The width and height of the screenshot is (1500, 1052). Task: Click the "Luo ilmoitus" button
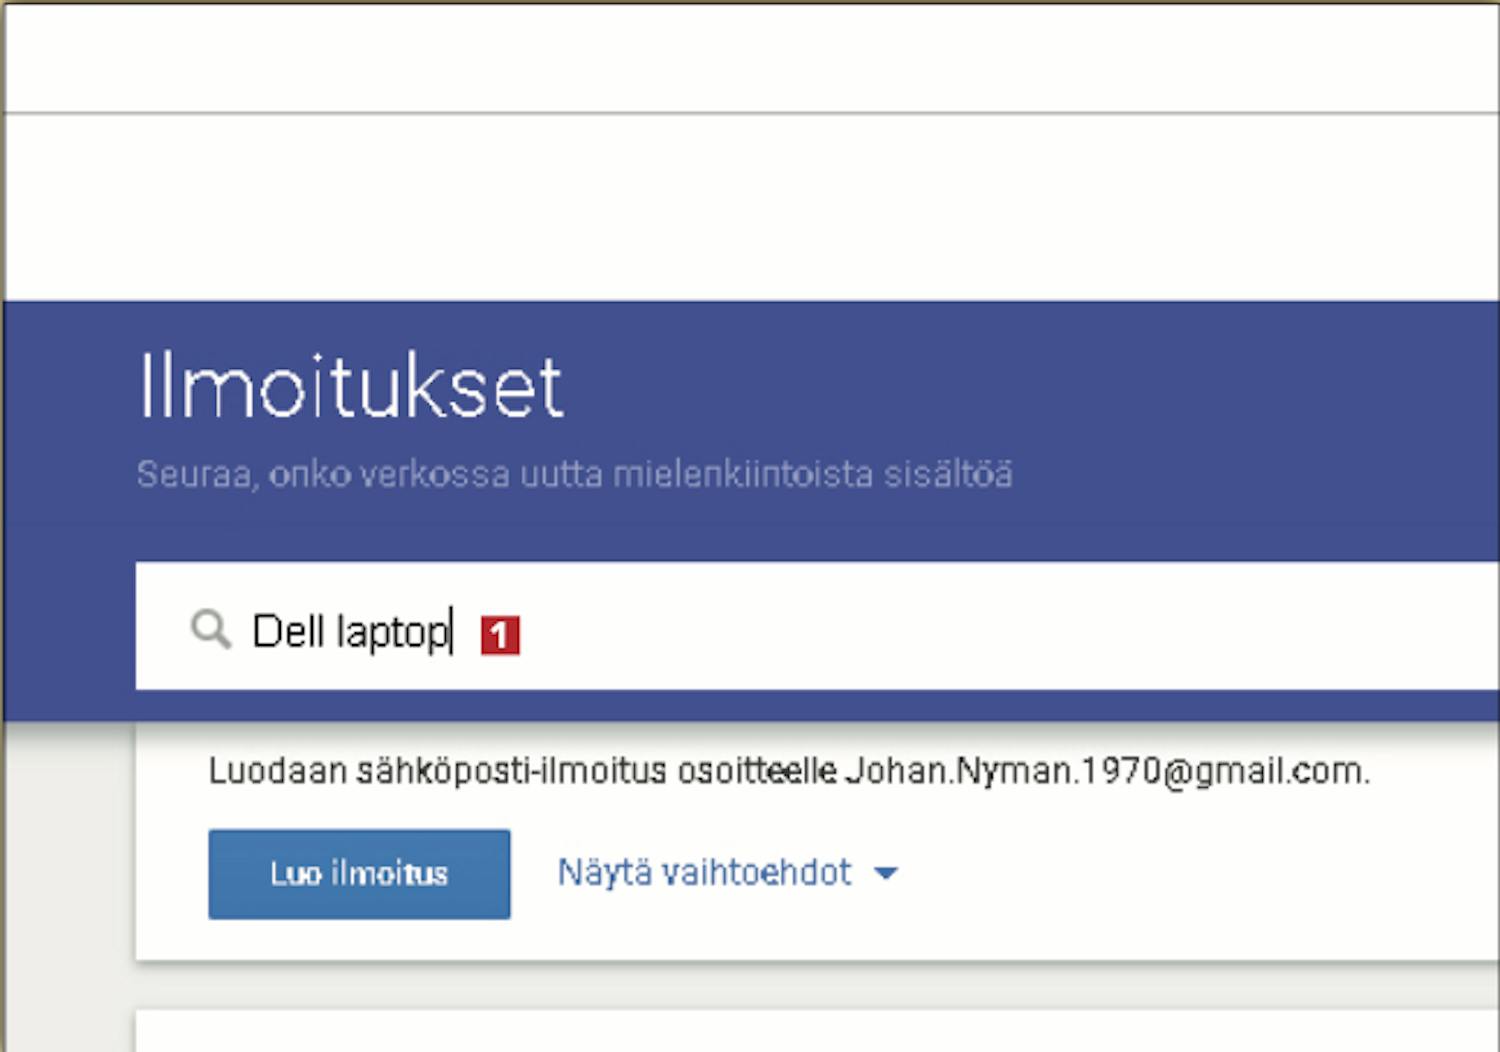359,874
